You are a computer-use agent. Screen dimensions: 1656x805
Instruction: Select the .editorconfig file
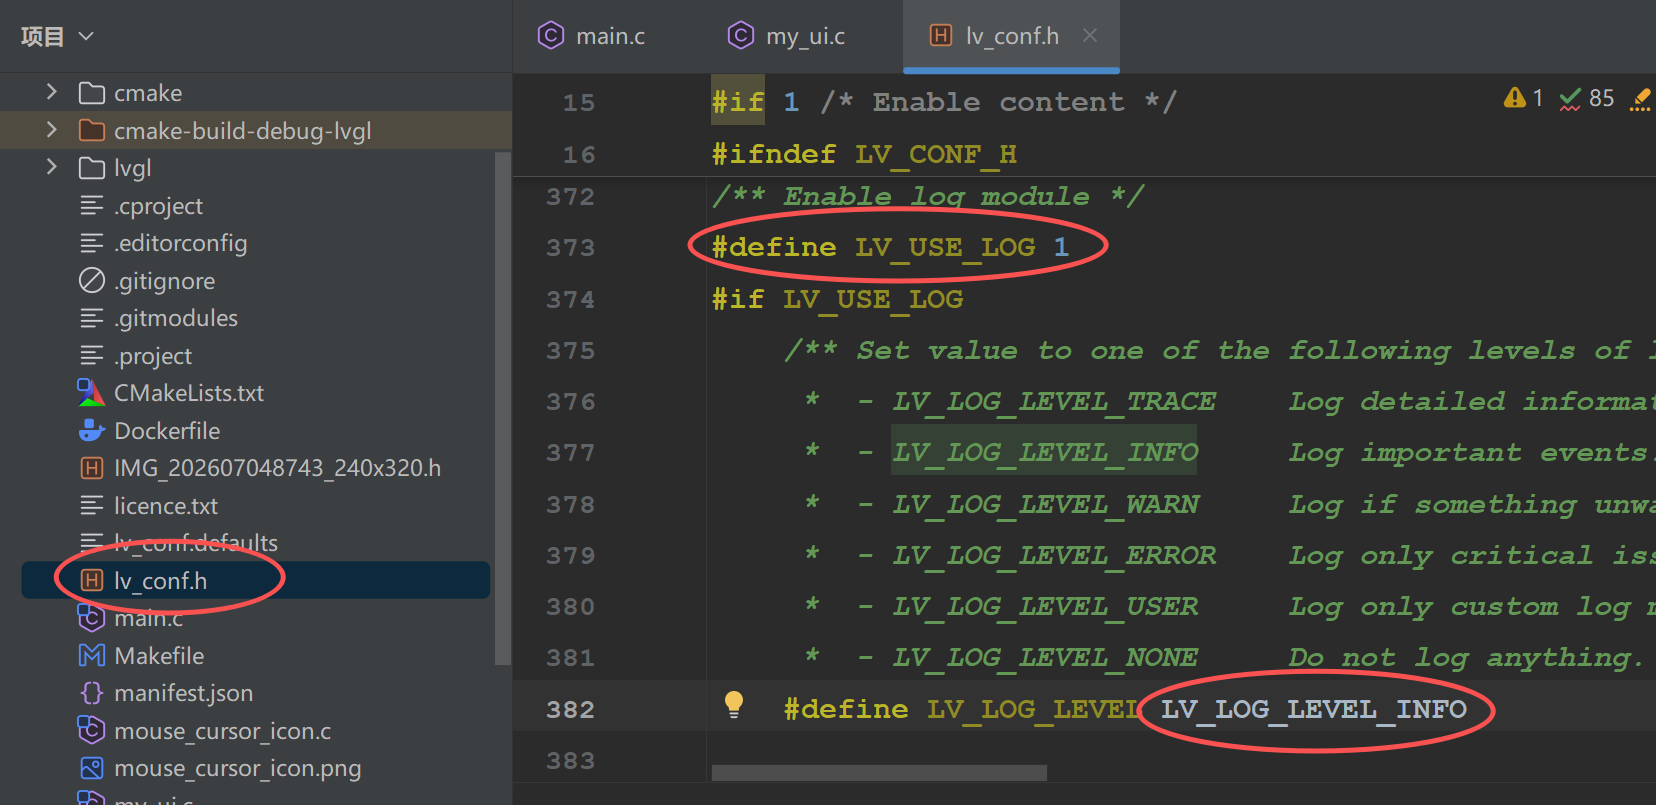[180, 243]
